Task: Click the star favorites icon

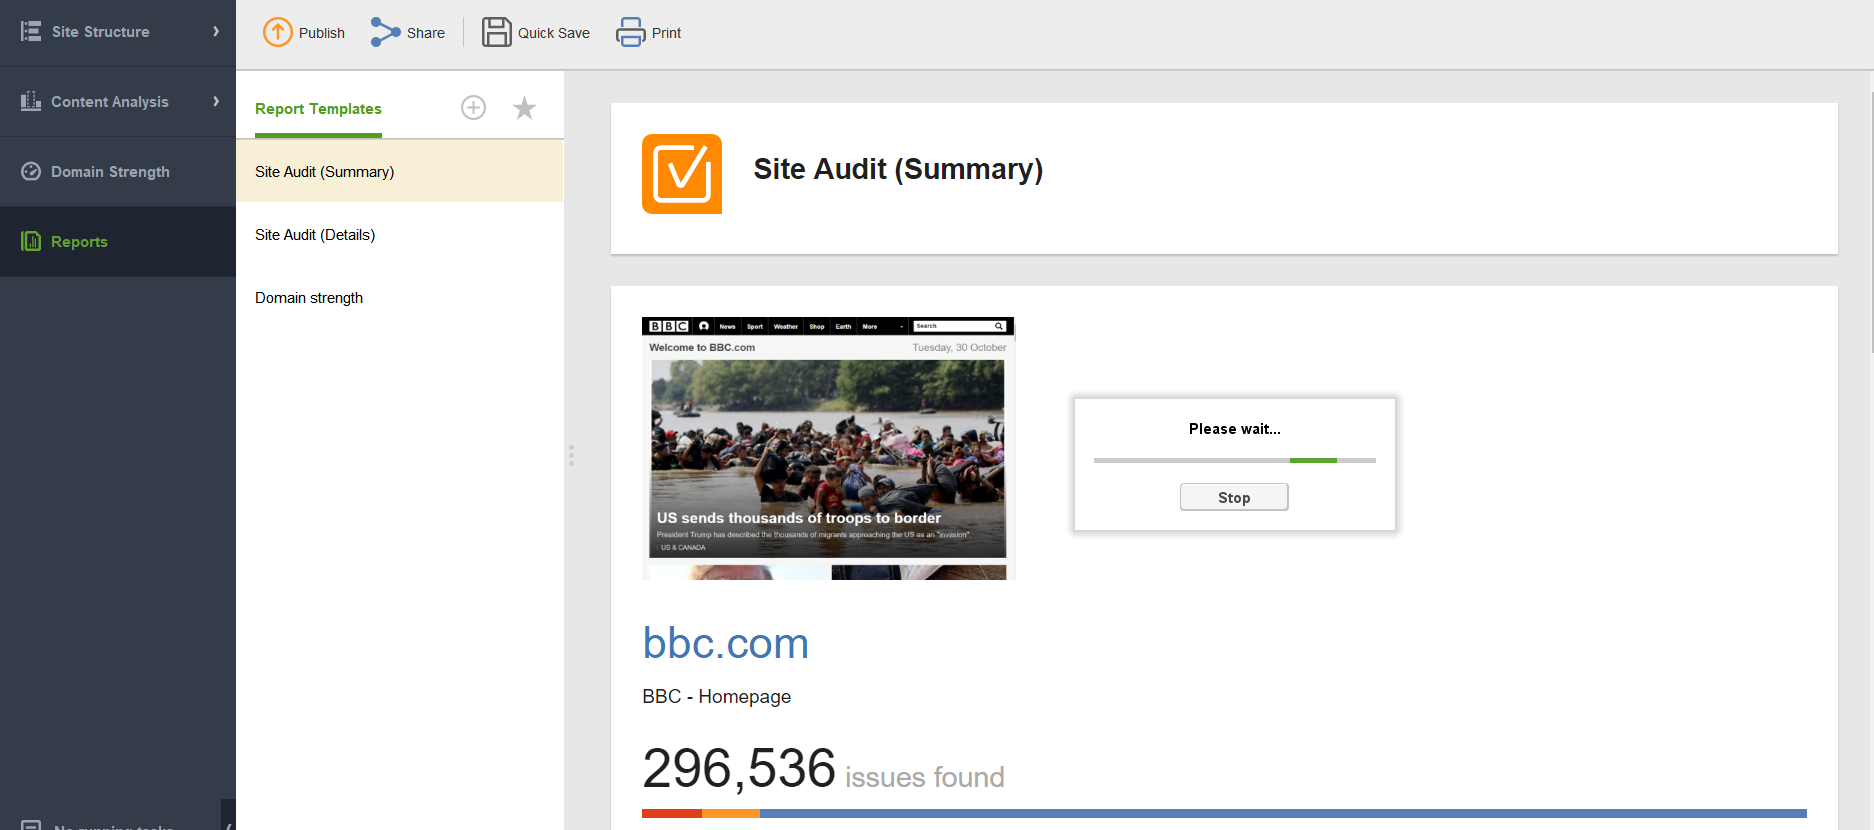Action: point(524,108)
